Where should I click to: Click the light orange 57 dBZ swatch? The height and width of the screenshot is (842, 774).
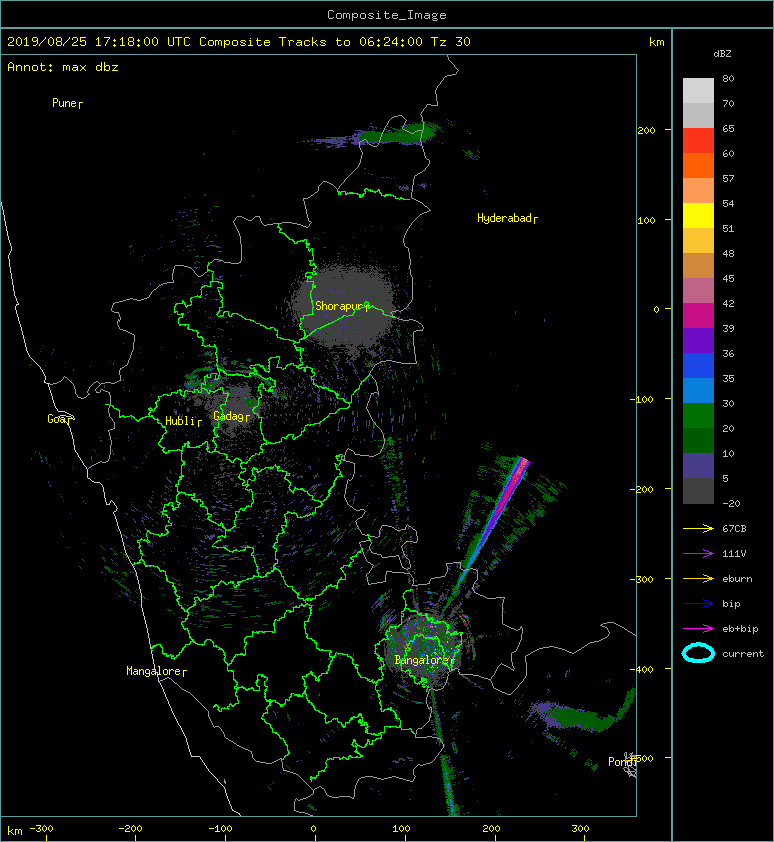coord(698,191)
